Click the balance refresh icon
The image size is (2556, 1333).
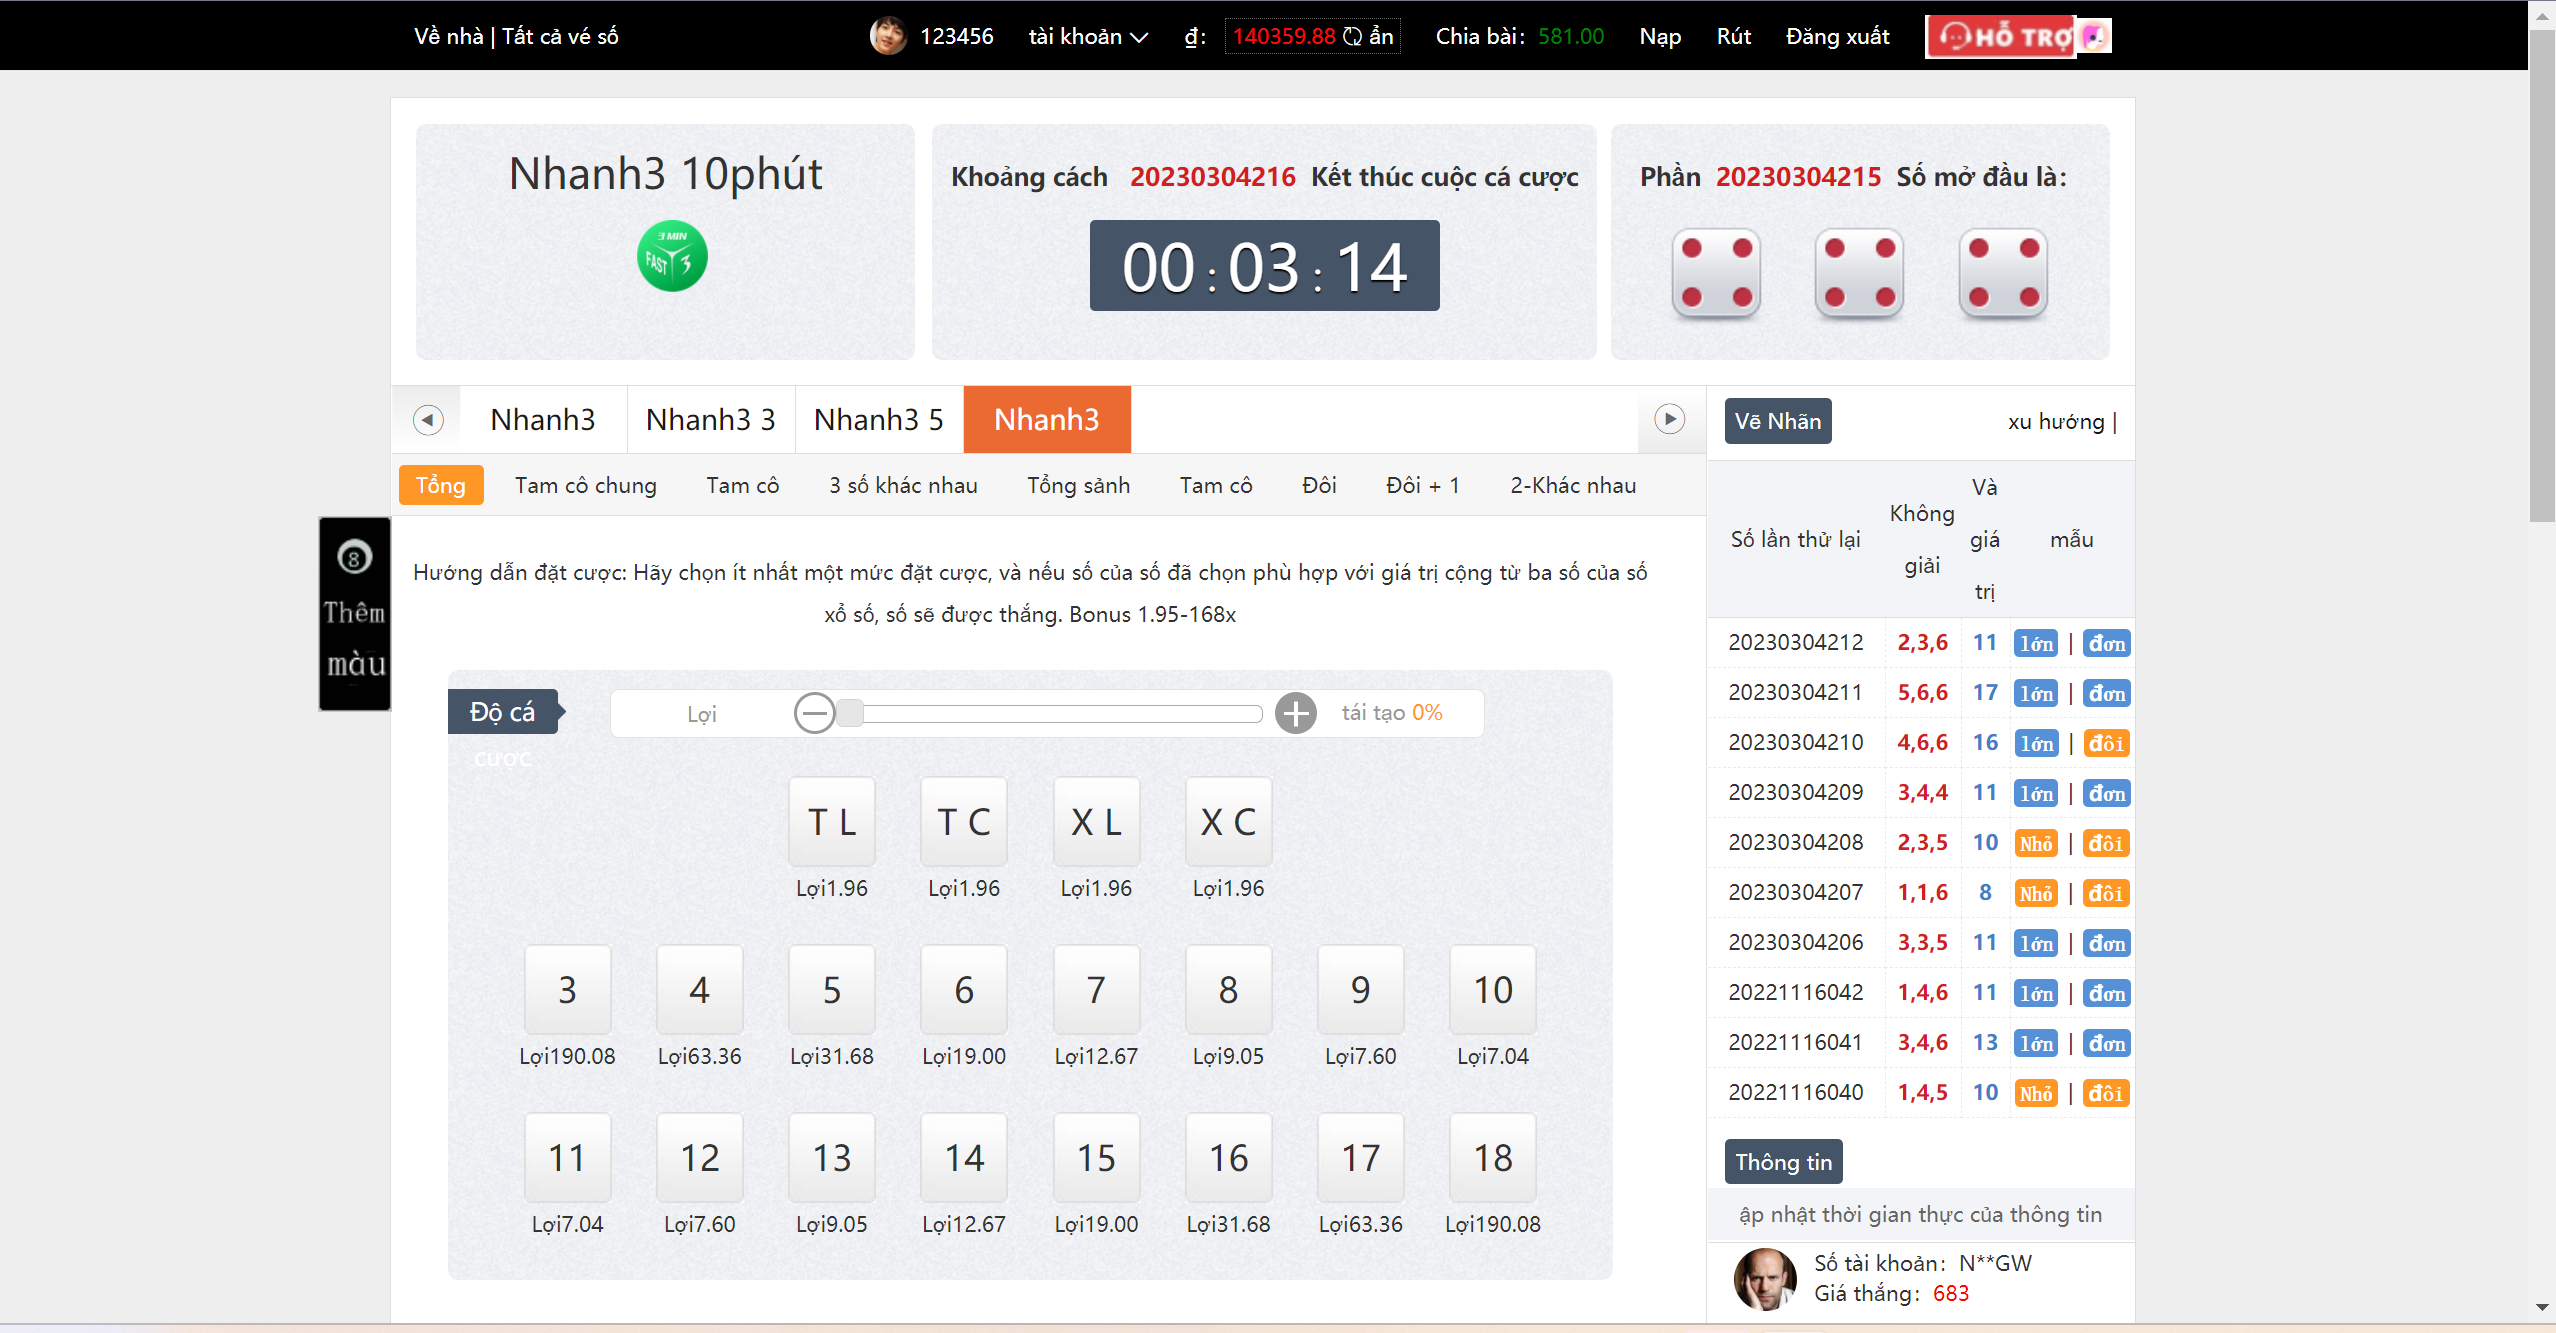pyautogui.click(x=1352, y=37)
